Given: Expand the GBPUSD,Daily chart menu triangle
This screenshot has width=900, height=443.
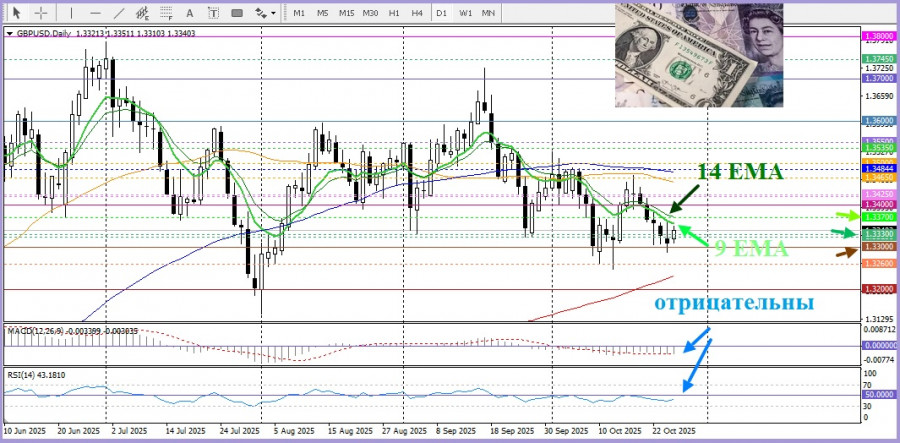Looking at the screenshot, I should (x=10, y=33).
